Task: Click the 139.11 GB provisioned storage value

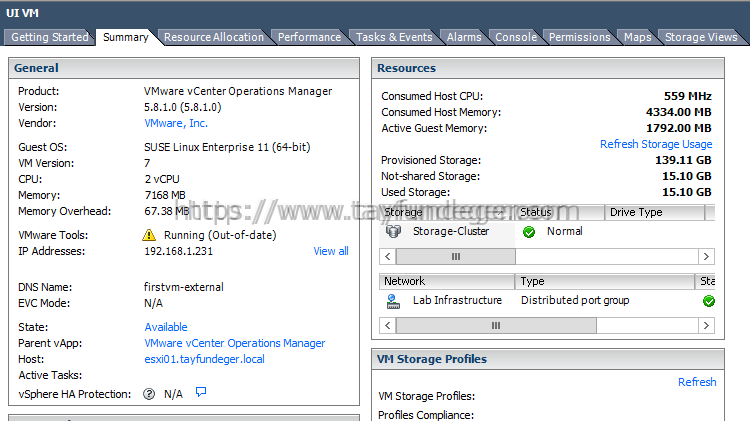Action: pos(683,160)
